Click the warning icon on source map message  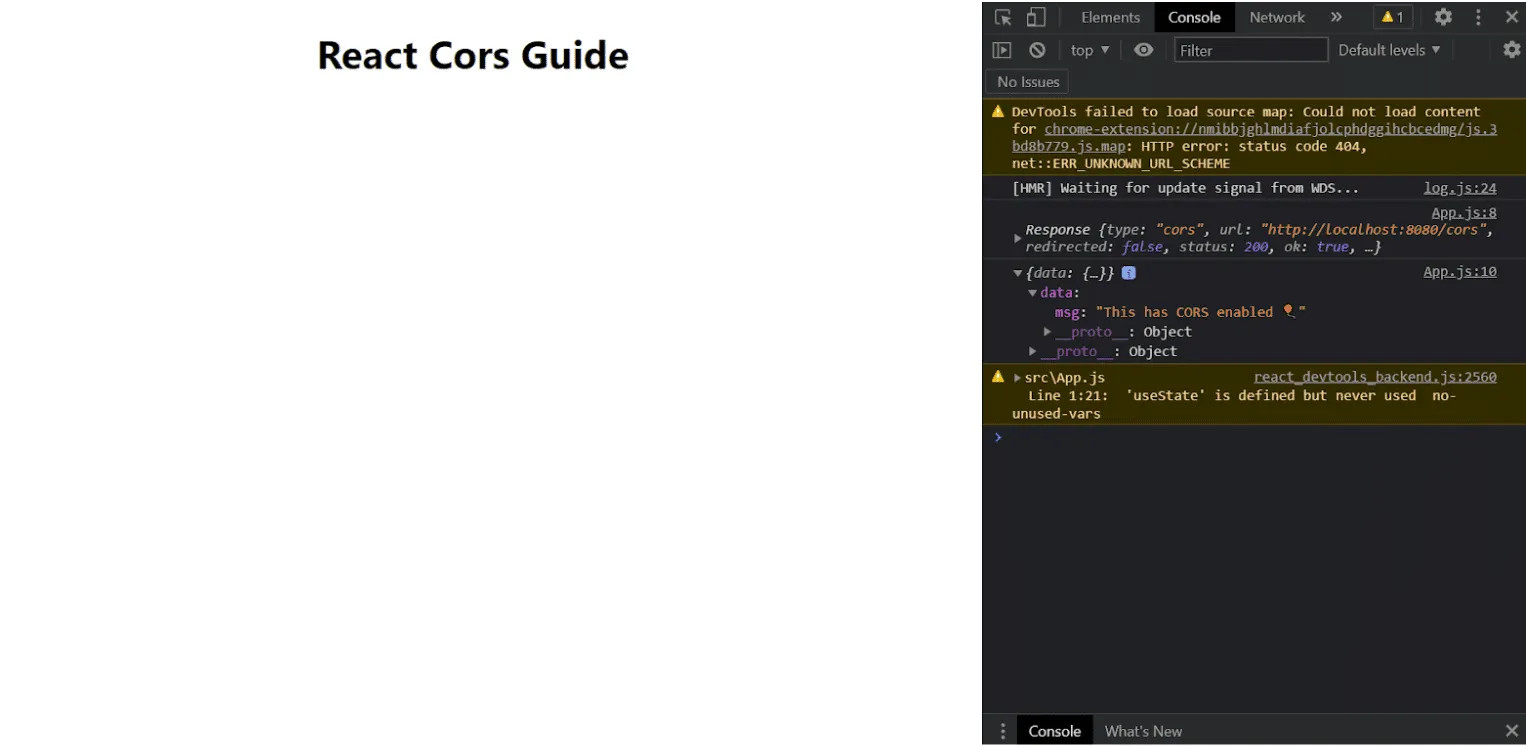click(998, 111)
